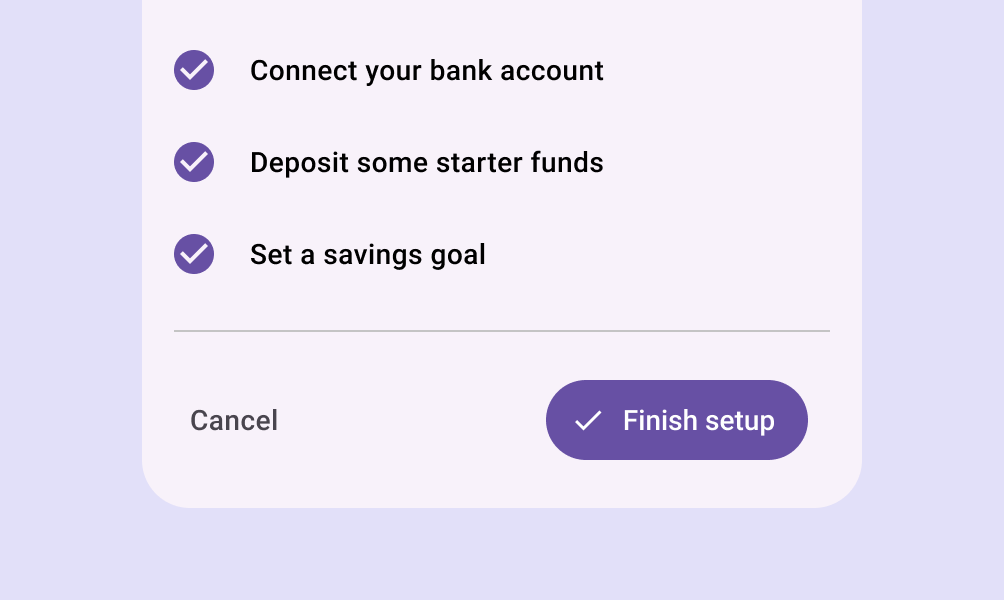1004x600 pixels.
Task: Select the Deposit some starter funds label
Action: (x=426, y=163)
